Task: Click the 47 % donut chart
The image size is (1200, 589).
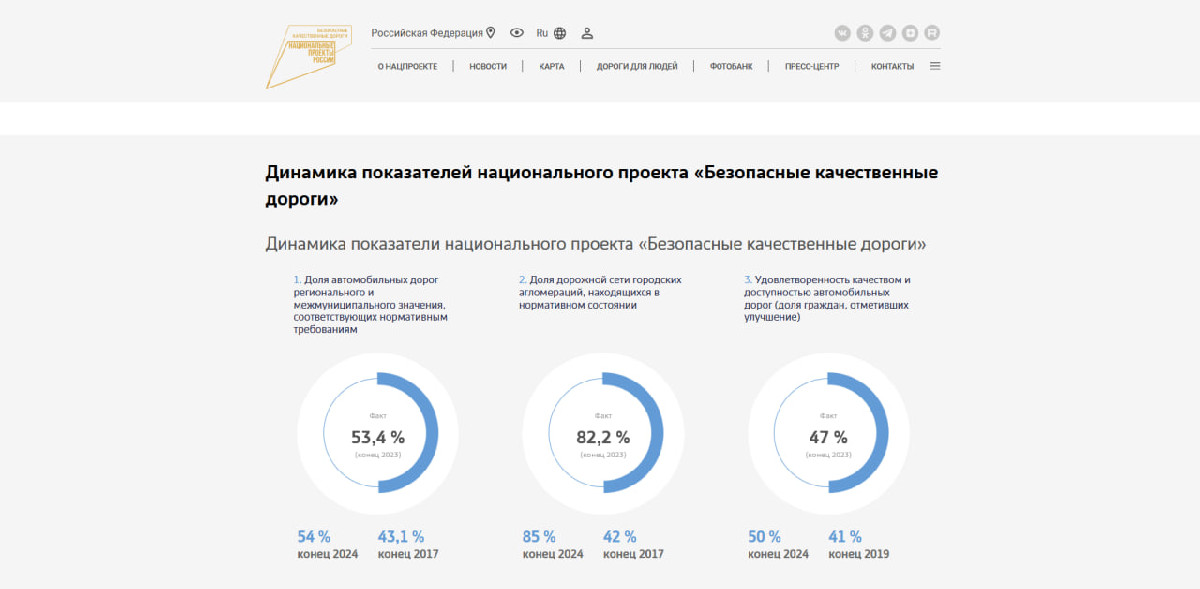Action: pyautogui.click(x=829, y=432)
